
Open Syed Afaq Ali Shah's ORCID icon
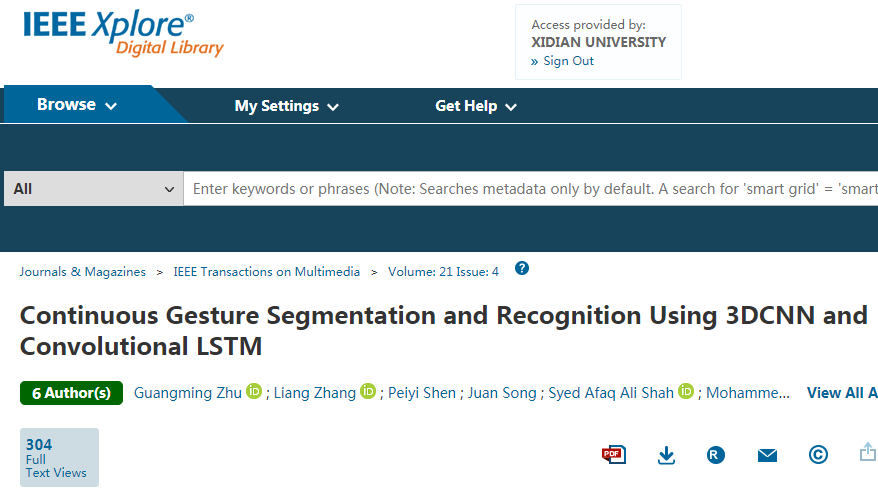point(686,392)
